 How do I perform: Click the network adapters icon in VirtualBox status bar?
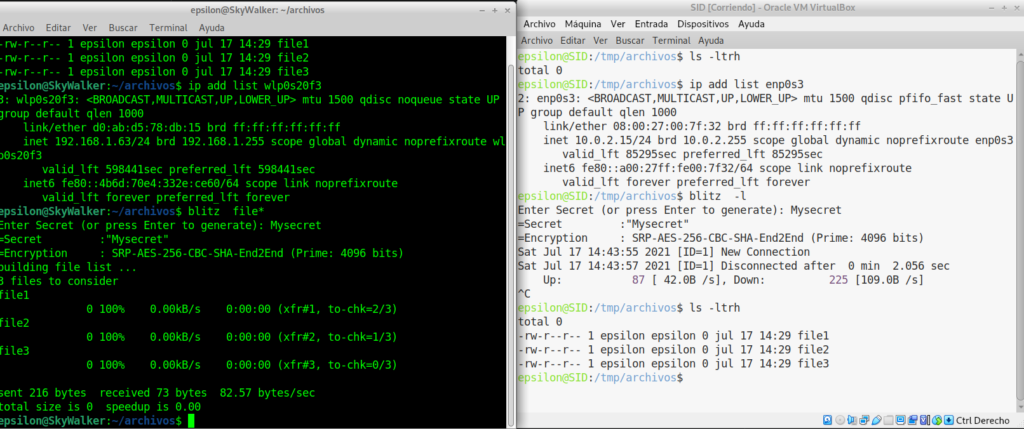click(x=864, y=420)
